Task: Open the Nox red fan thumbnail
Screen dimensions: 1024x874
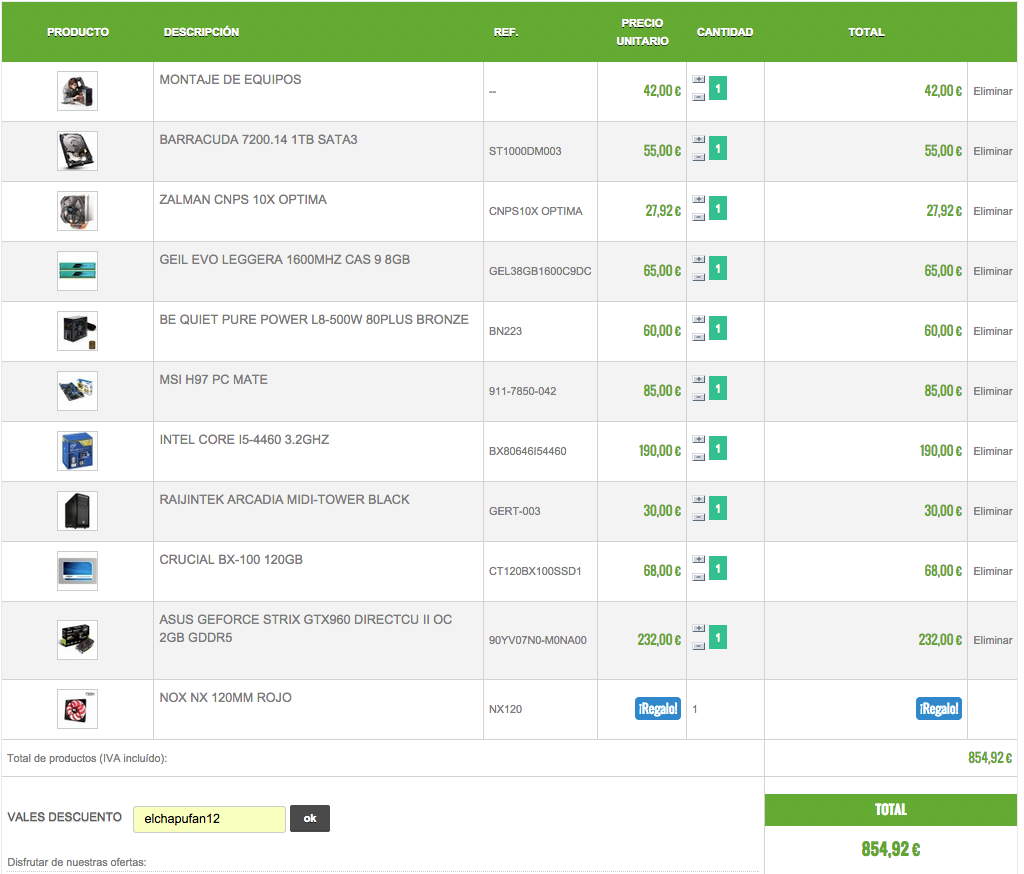Action: point(77,709)
